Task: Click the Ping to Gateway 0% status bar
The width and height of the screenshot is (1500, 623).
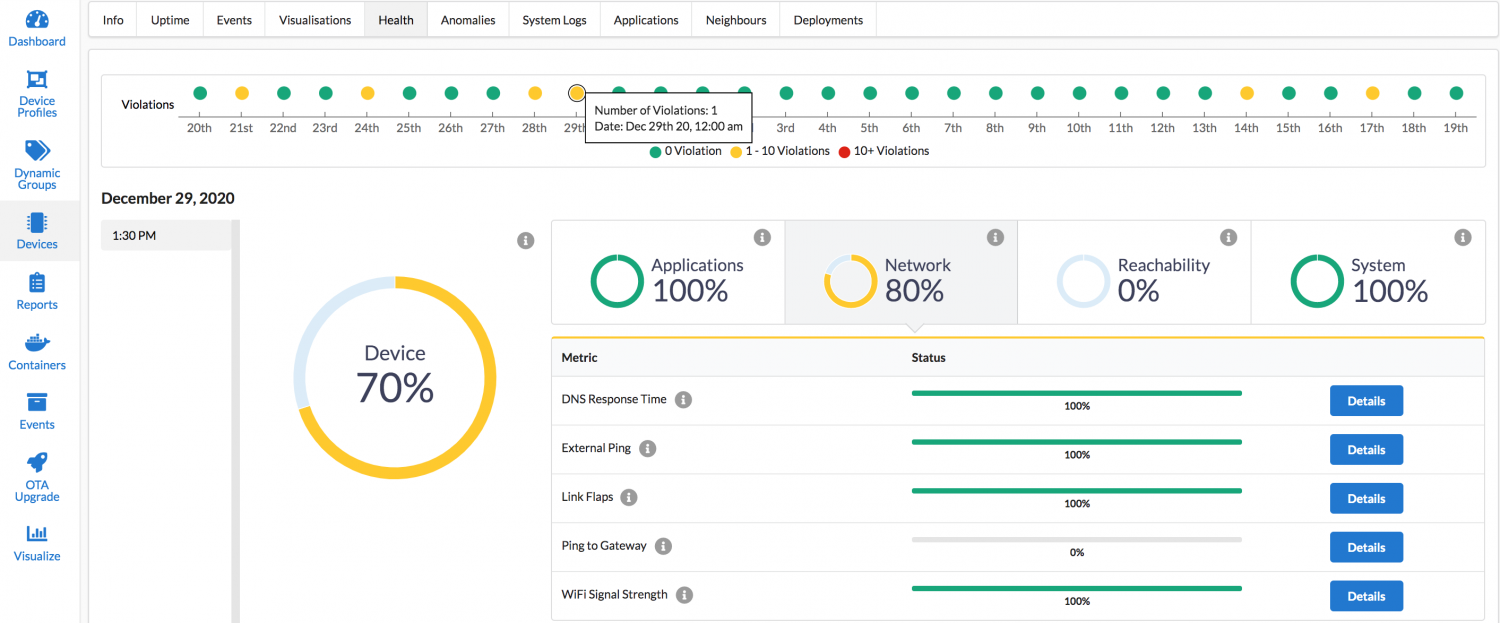Action: (x=1077, y=540)
